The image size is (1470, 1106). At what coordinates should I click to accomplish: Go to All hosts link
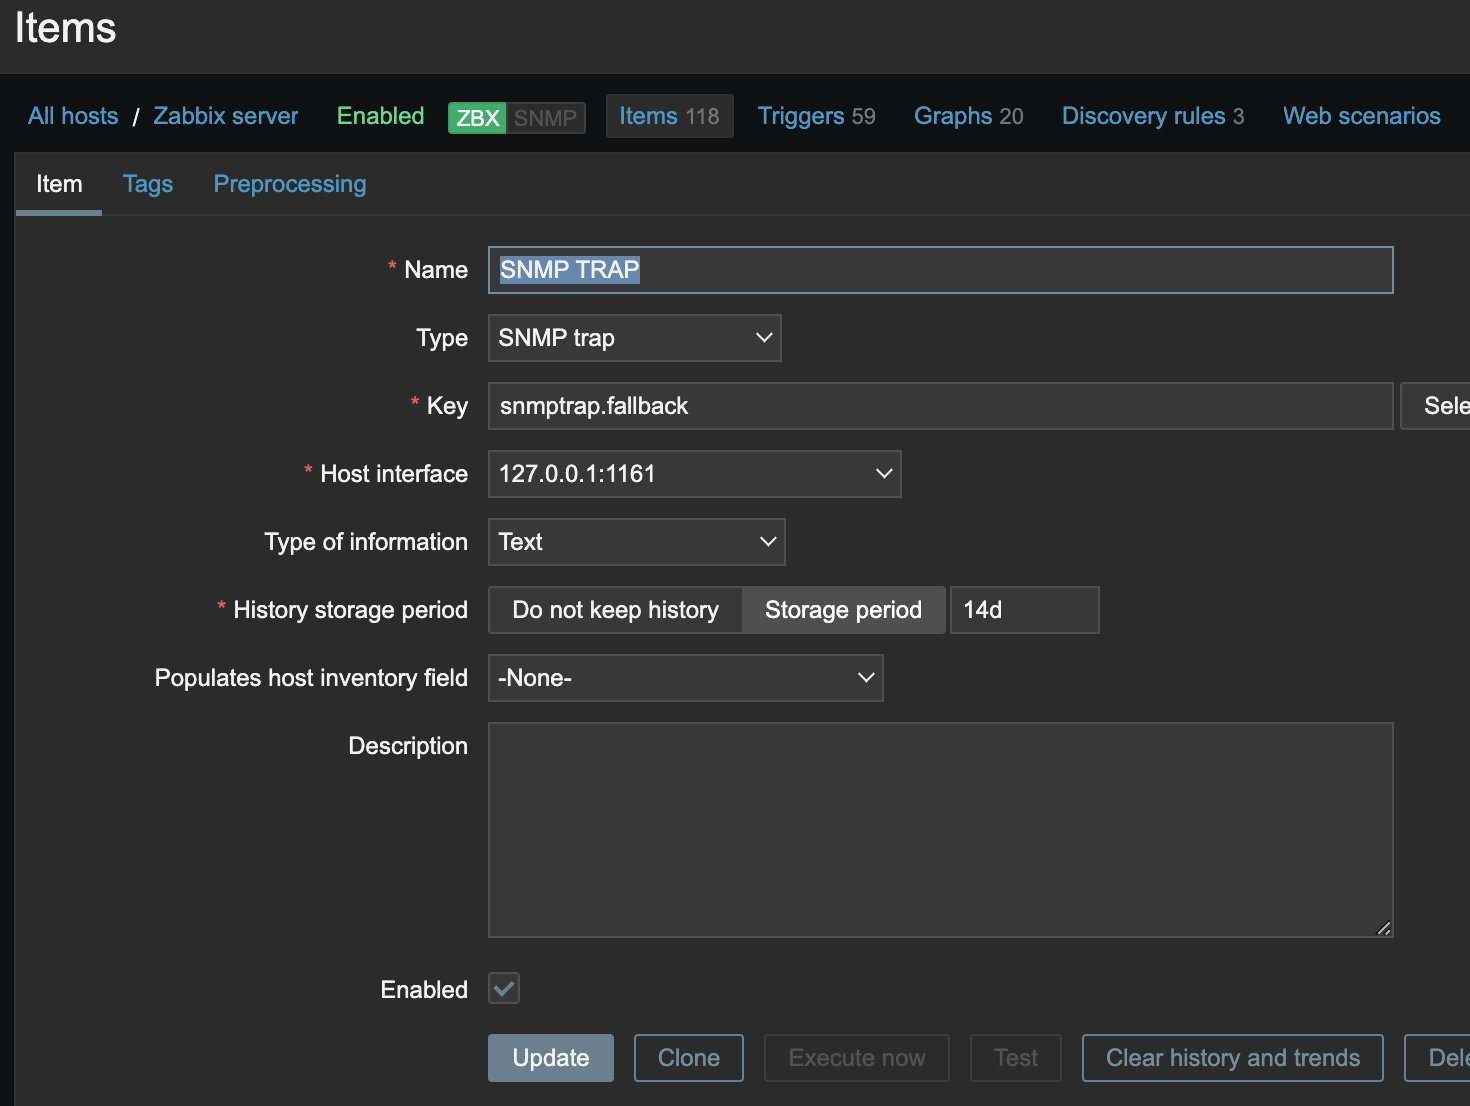click(73, 116)
